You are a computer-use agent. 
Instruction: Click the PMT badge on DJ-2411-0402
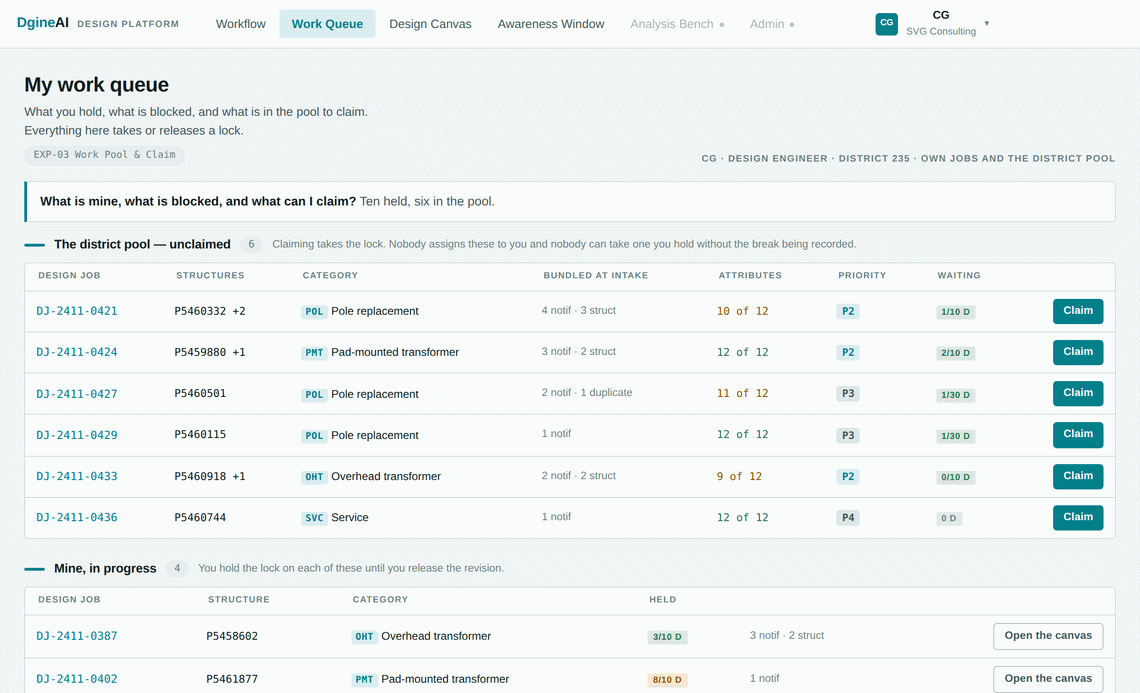pyautogui.click(x=364, y=679)
